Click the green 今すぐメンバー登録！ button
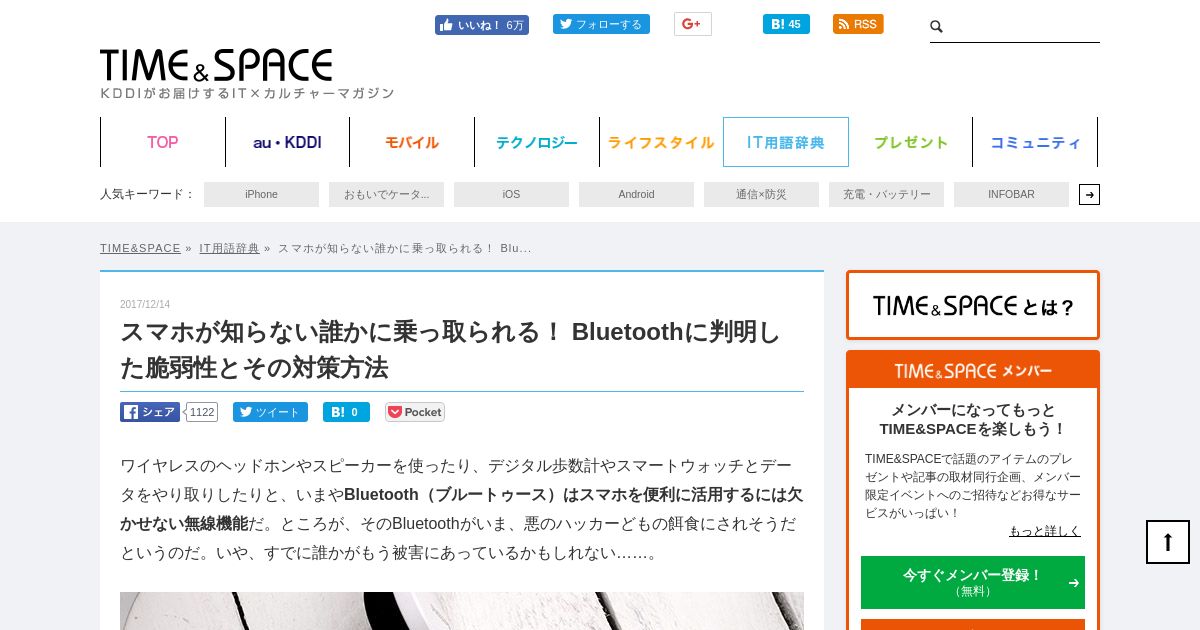The height and width of the screenshot is (630, 1200). 973,582
